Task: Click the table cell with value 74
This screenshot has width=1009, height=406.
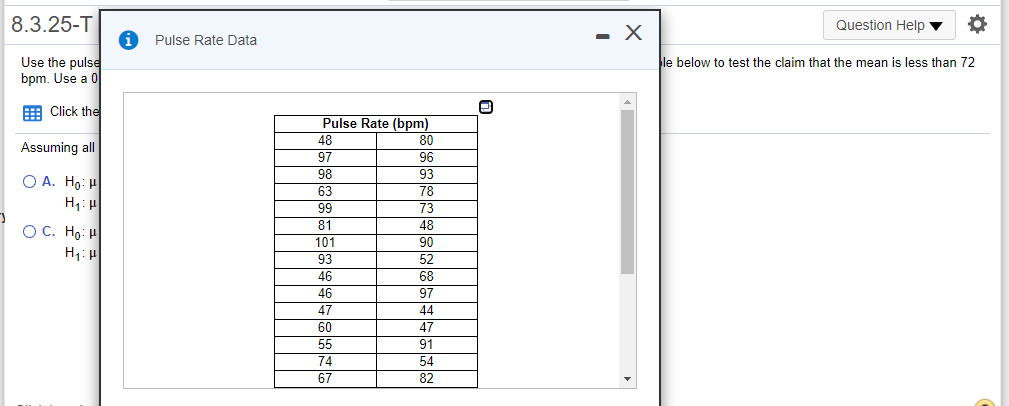Action: pos(326,362)
